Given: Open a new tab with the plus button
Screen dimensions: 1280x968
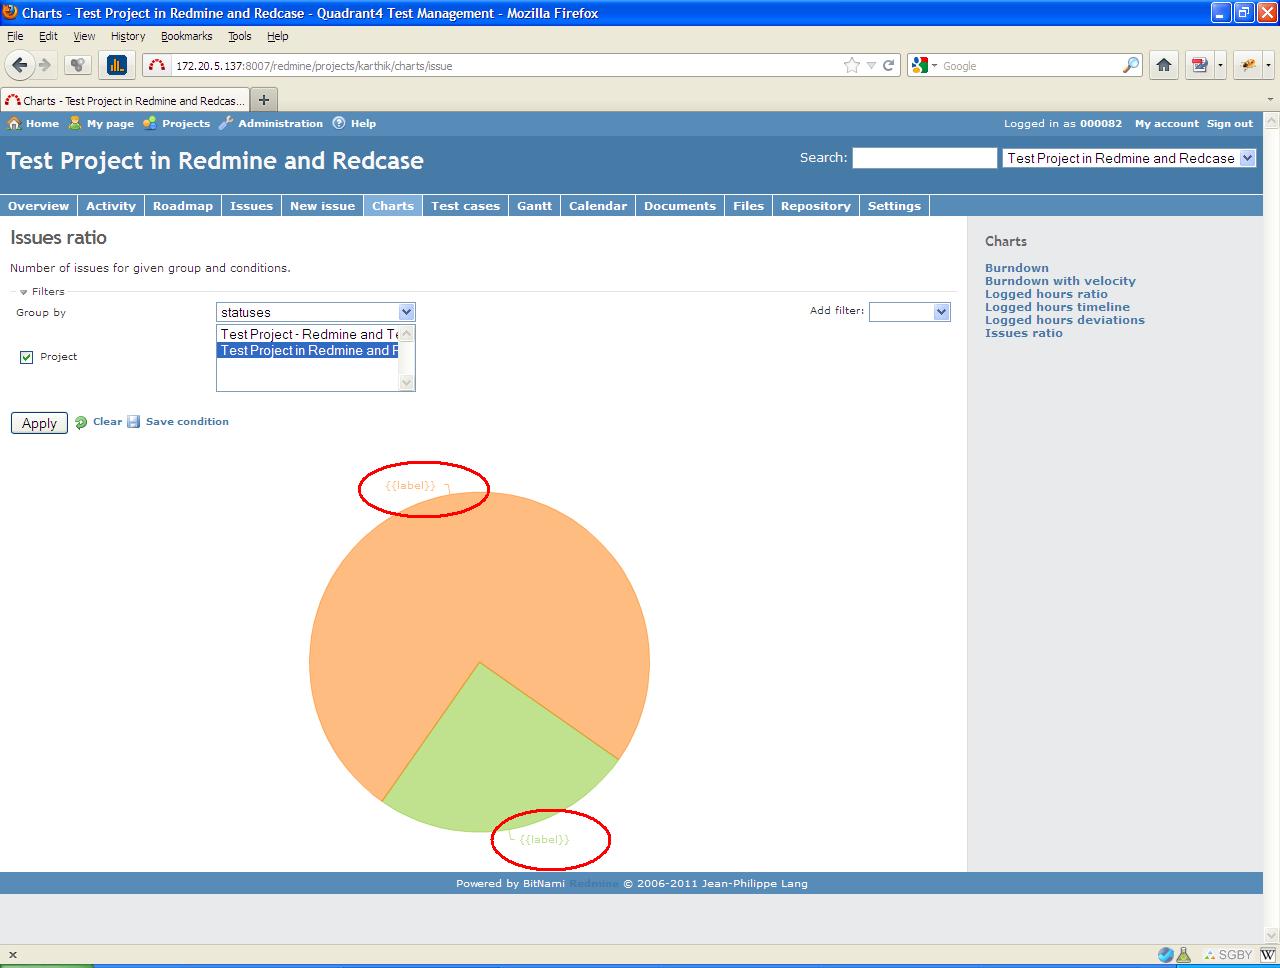Looking at the screenshot, I should point(264,100).
